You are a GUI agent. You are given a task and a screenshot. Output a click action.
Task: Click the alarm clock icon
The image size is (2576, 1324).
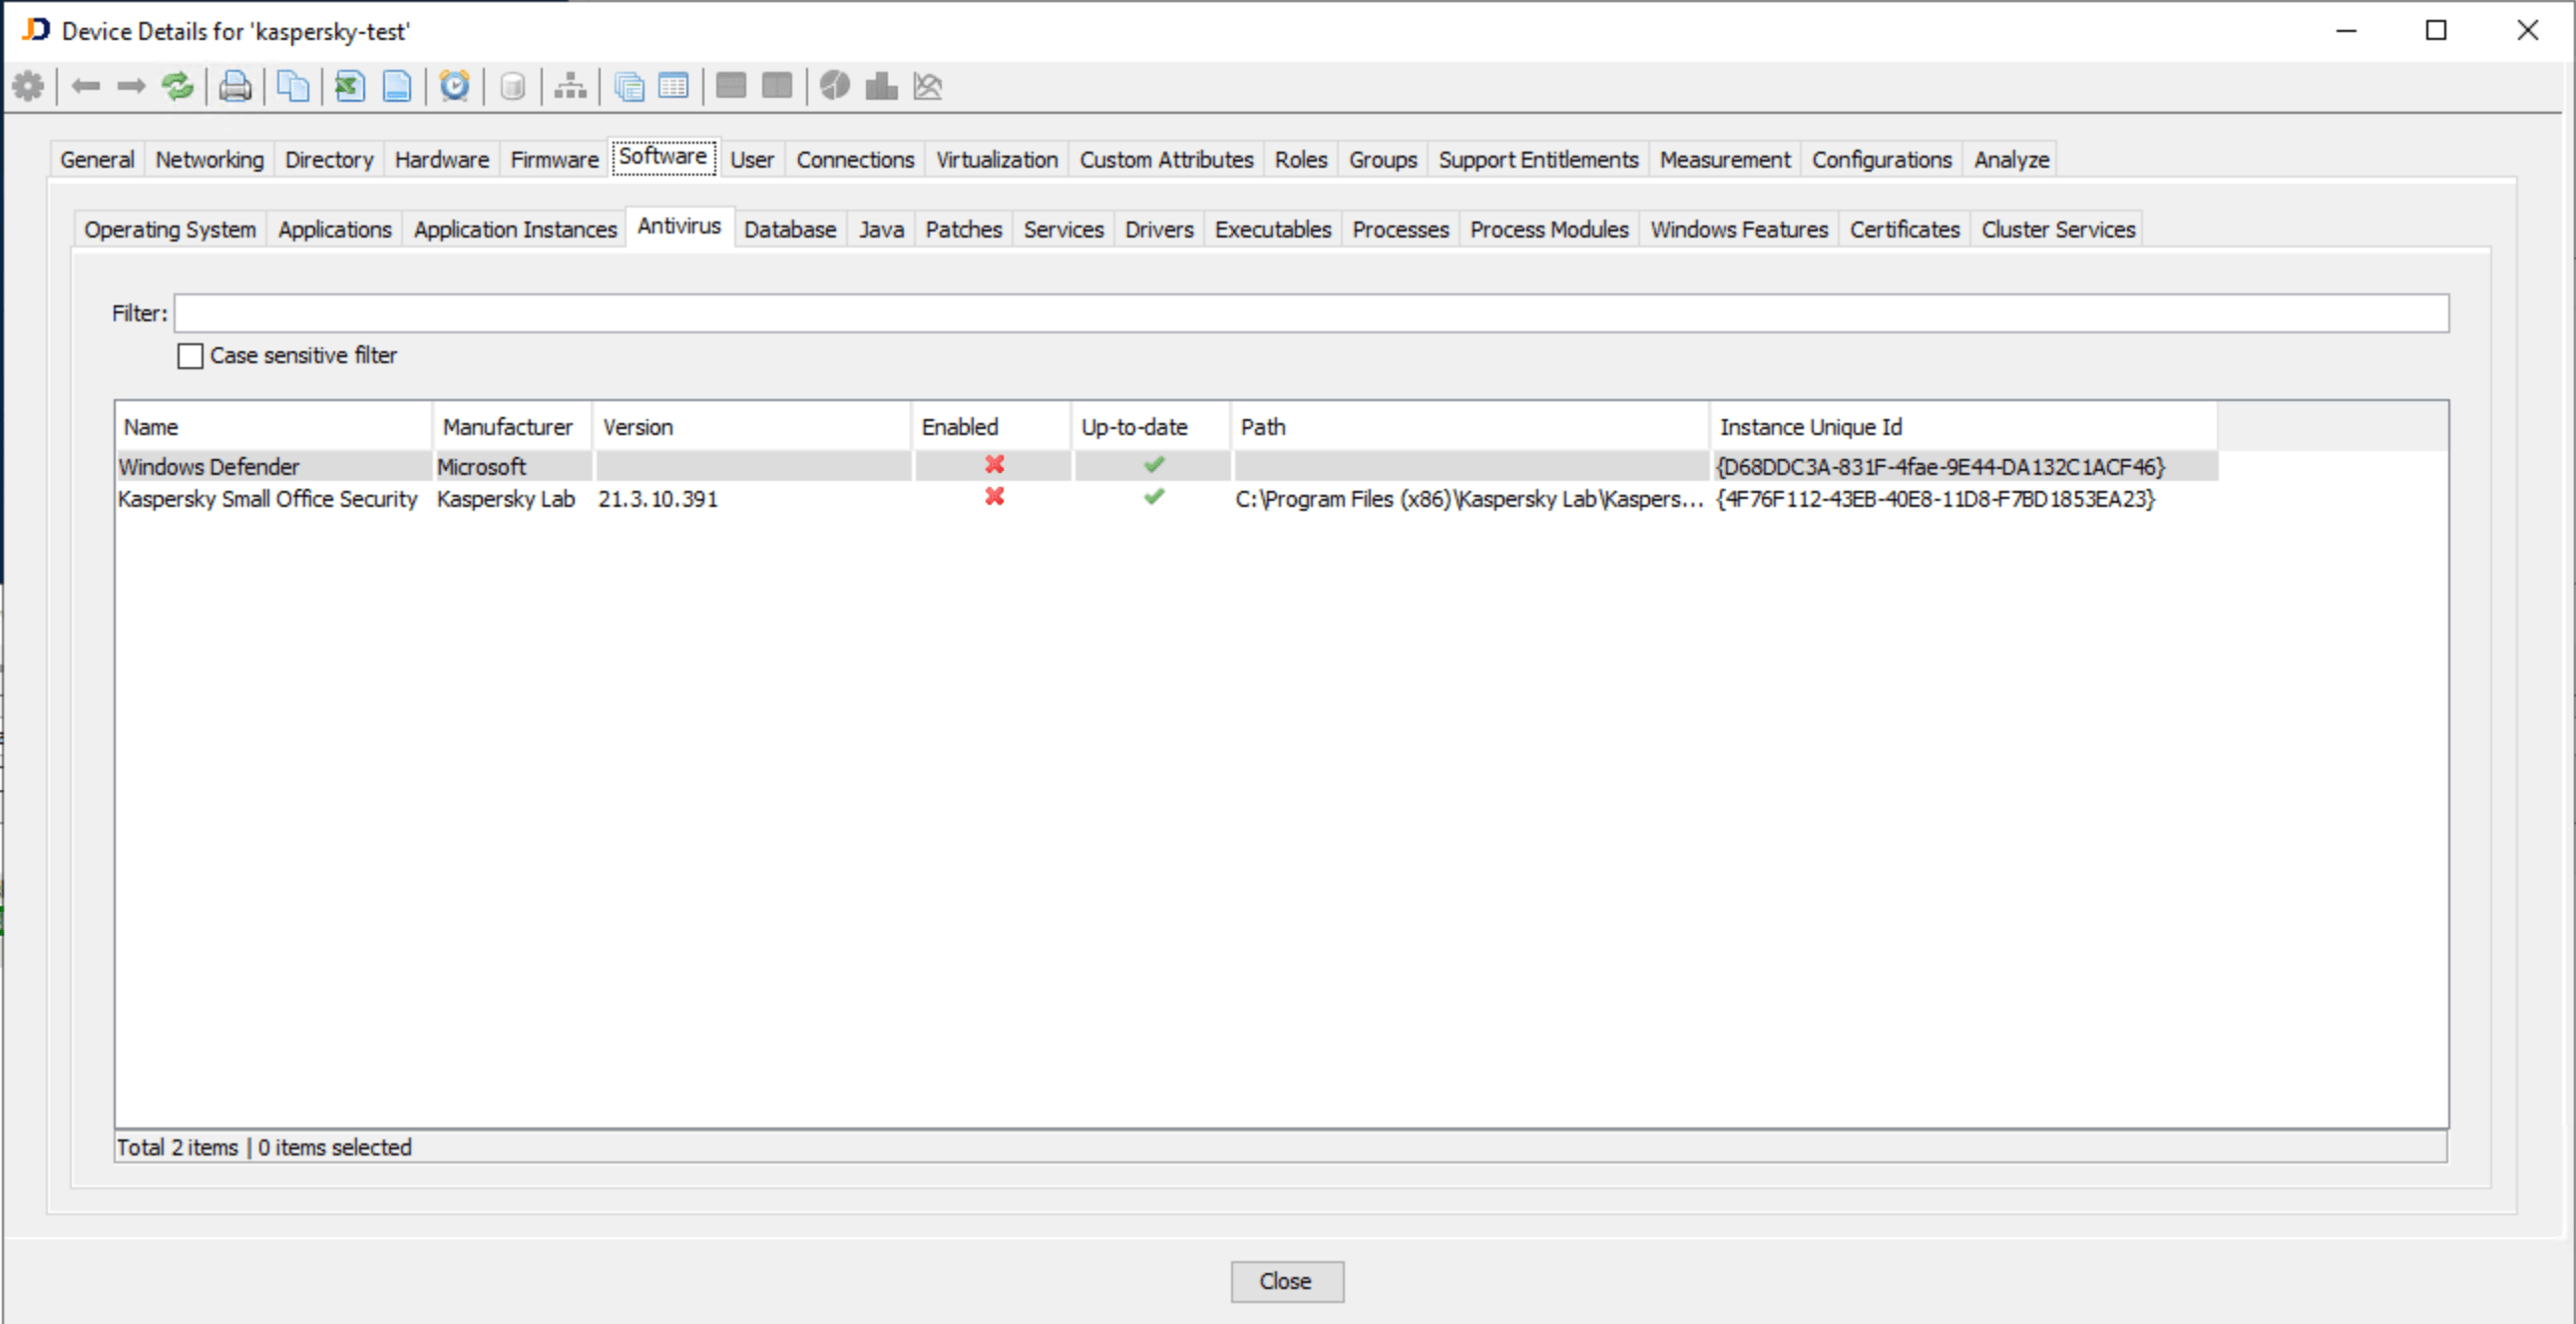point(454,86)
